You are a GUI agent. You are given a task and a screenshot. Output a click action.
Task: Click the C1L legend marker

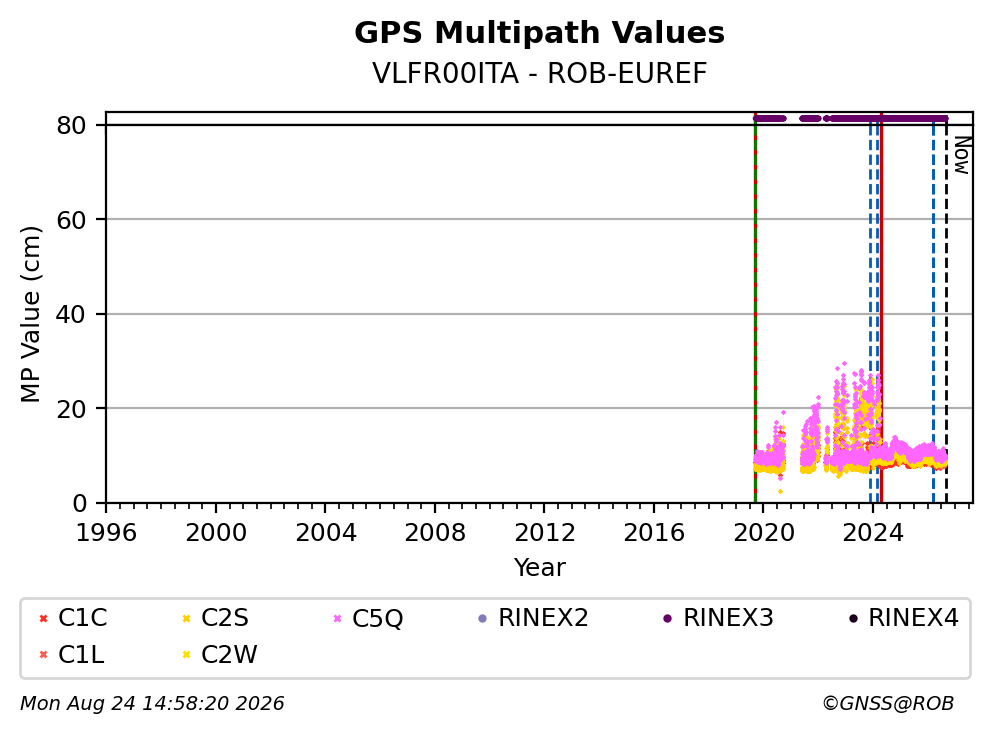tap(43, 655)
